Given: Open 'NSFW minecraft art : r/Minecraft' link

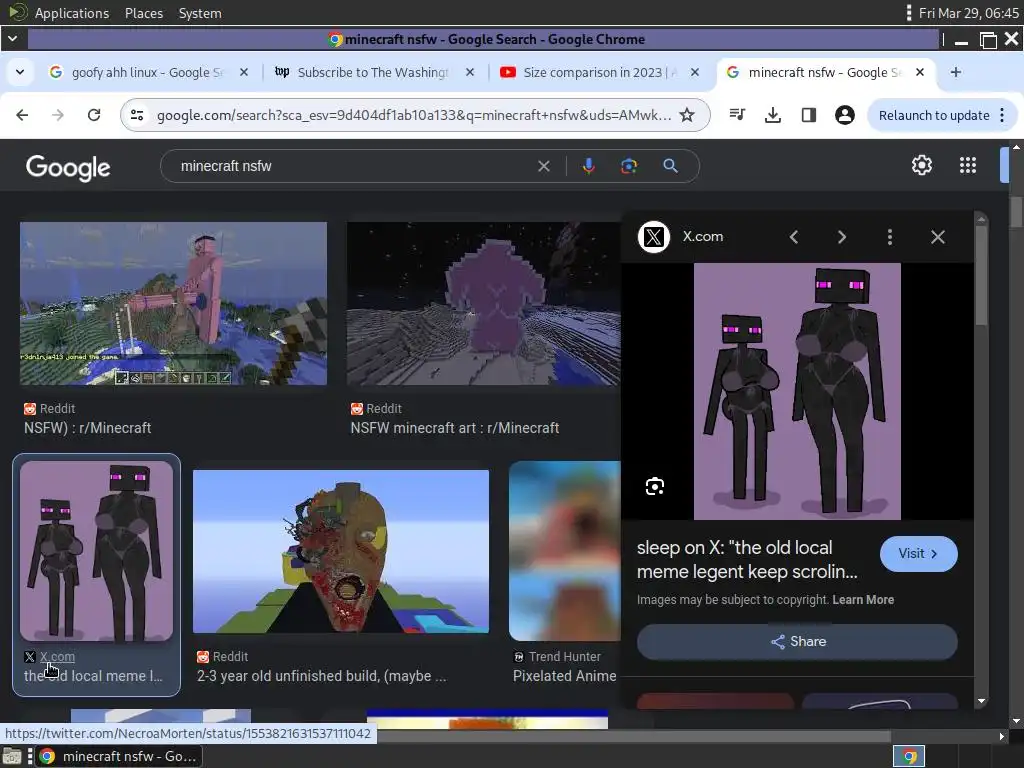Looking at the screenshot, I should click(x=455, y=428).
